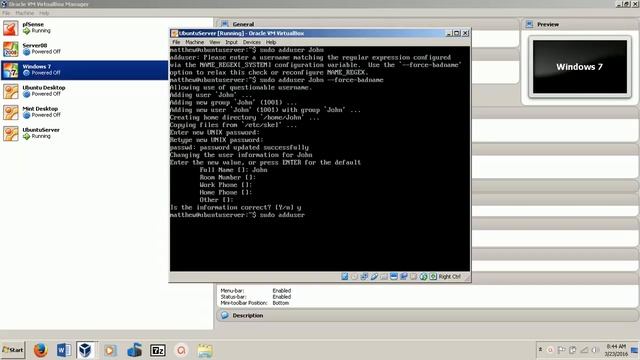640x360 pixels.
Task: Click the Windows 7 VM icon
Action: pos(11,70)
